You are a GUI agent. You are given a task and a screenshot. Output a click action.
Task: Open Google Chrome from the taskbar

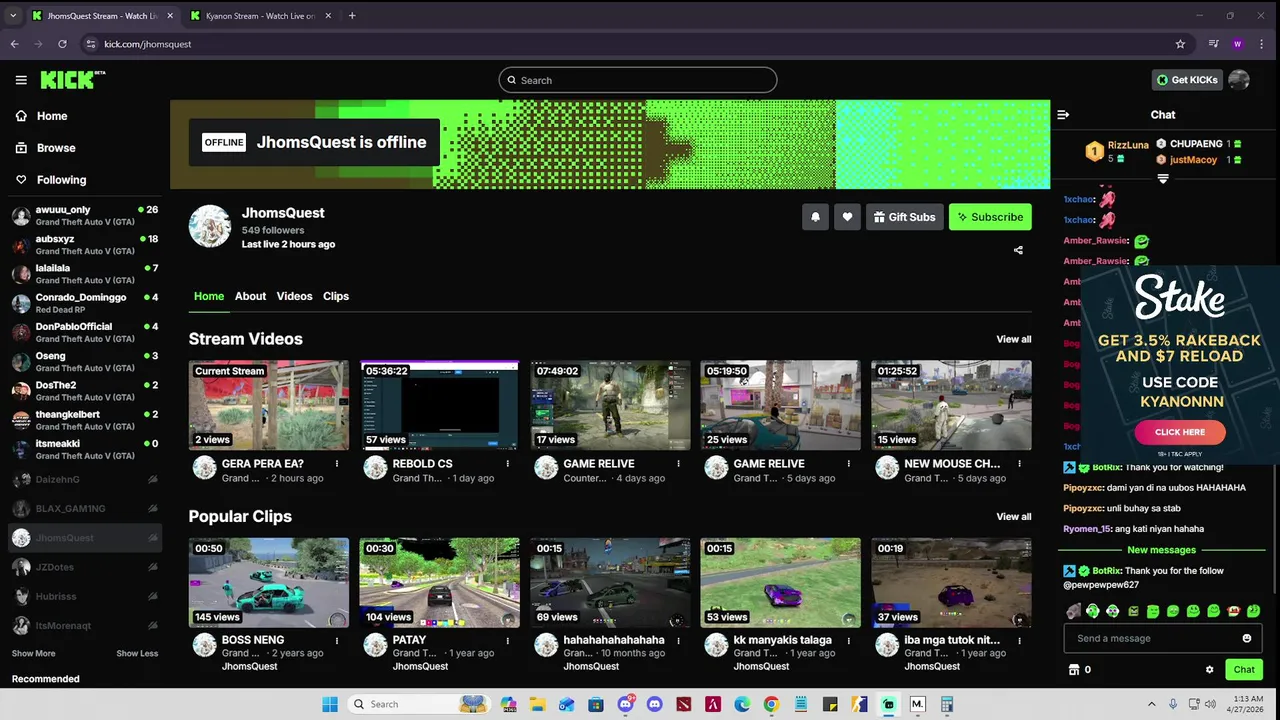771,704
